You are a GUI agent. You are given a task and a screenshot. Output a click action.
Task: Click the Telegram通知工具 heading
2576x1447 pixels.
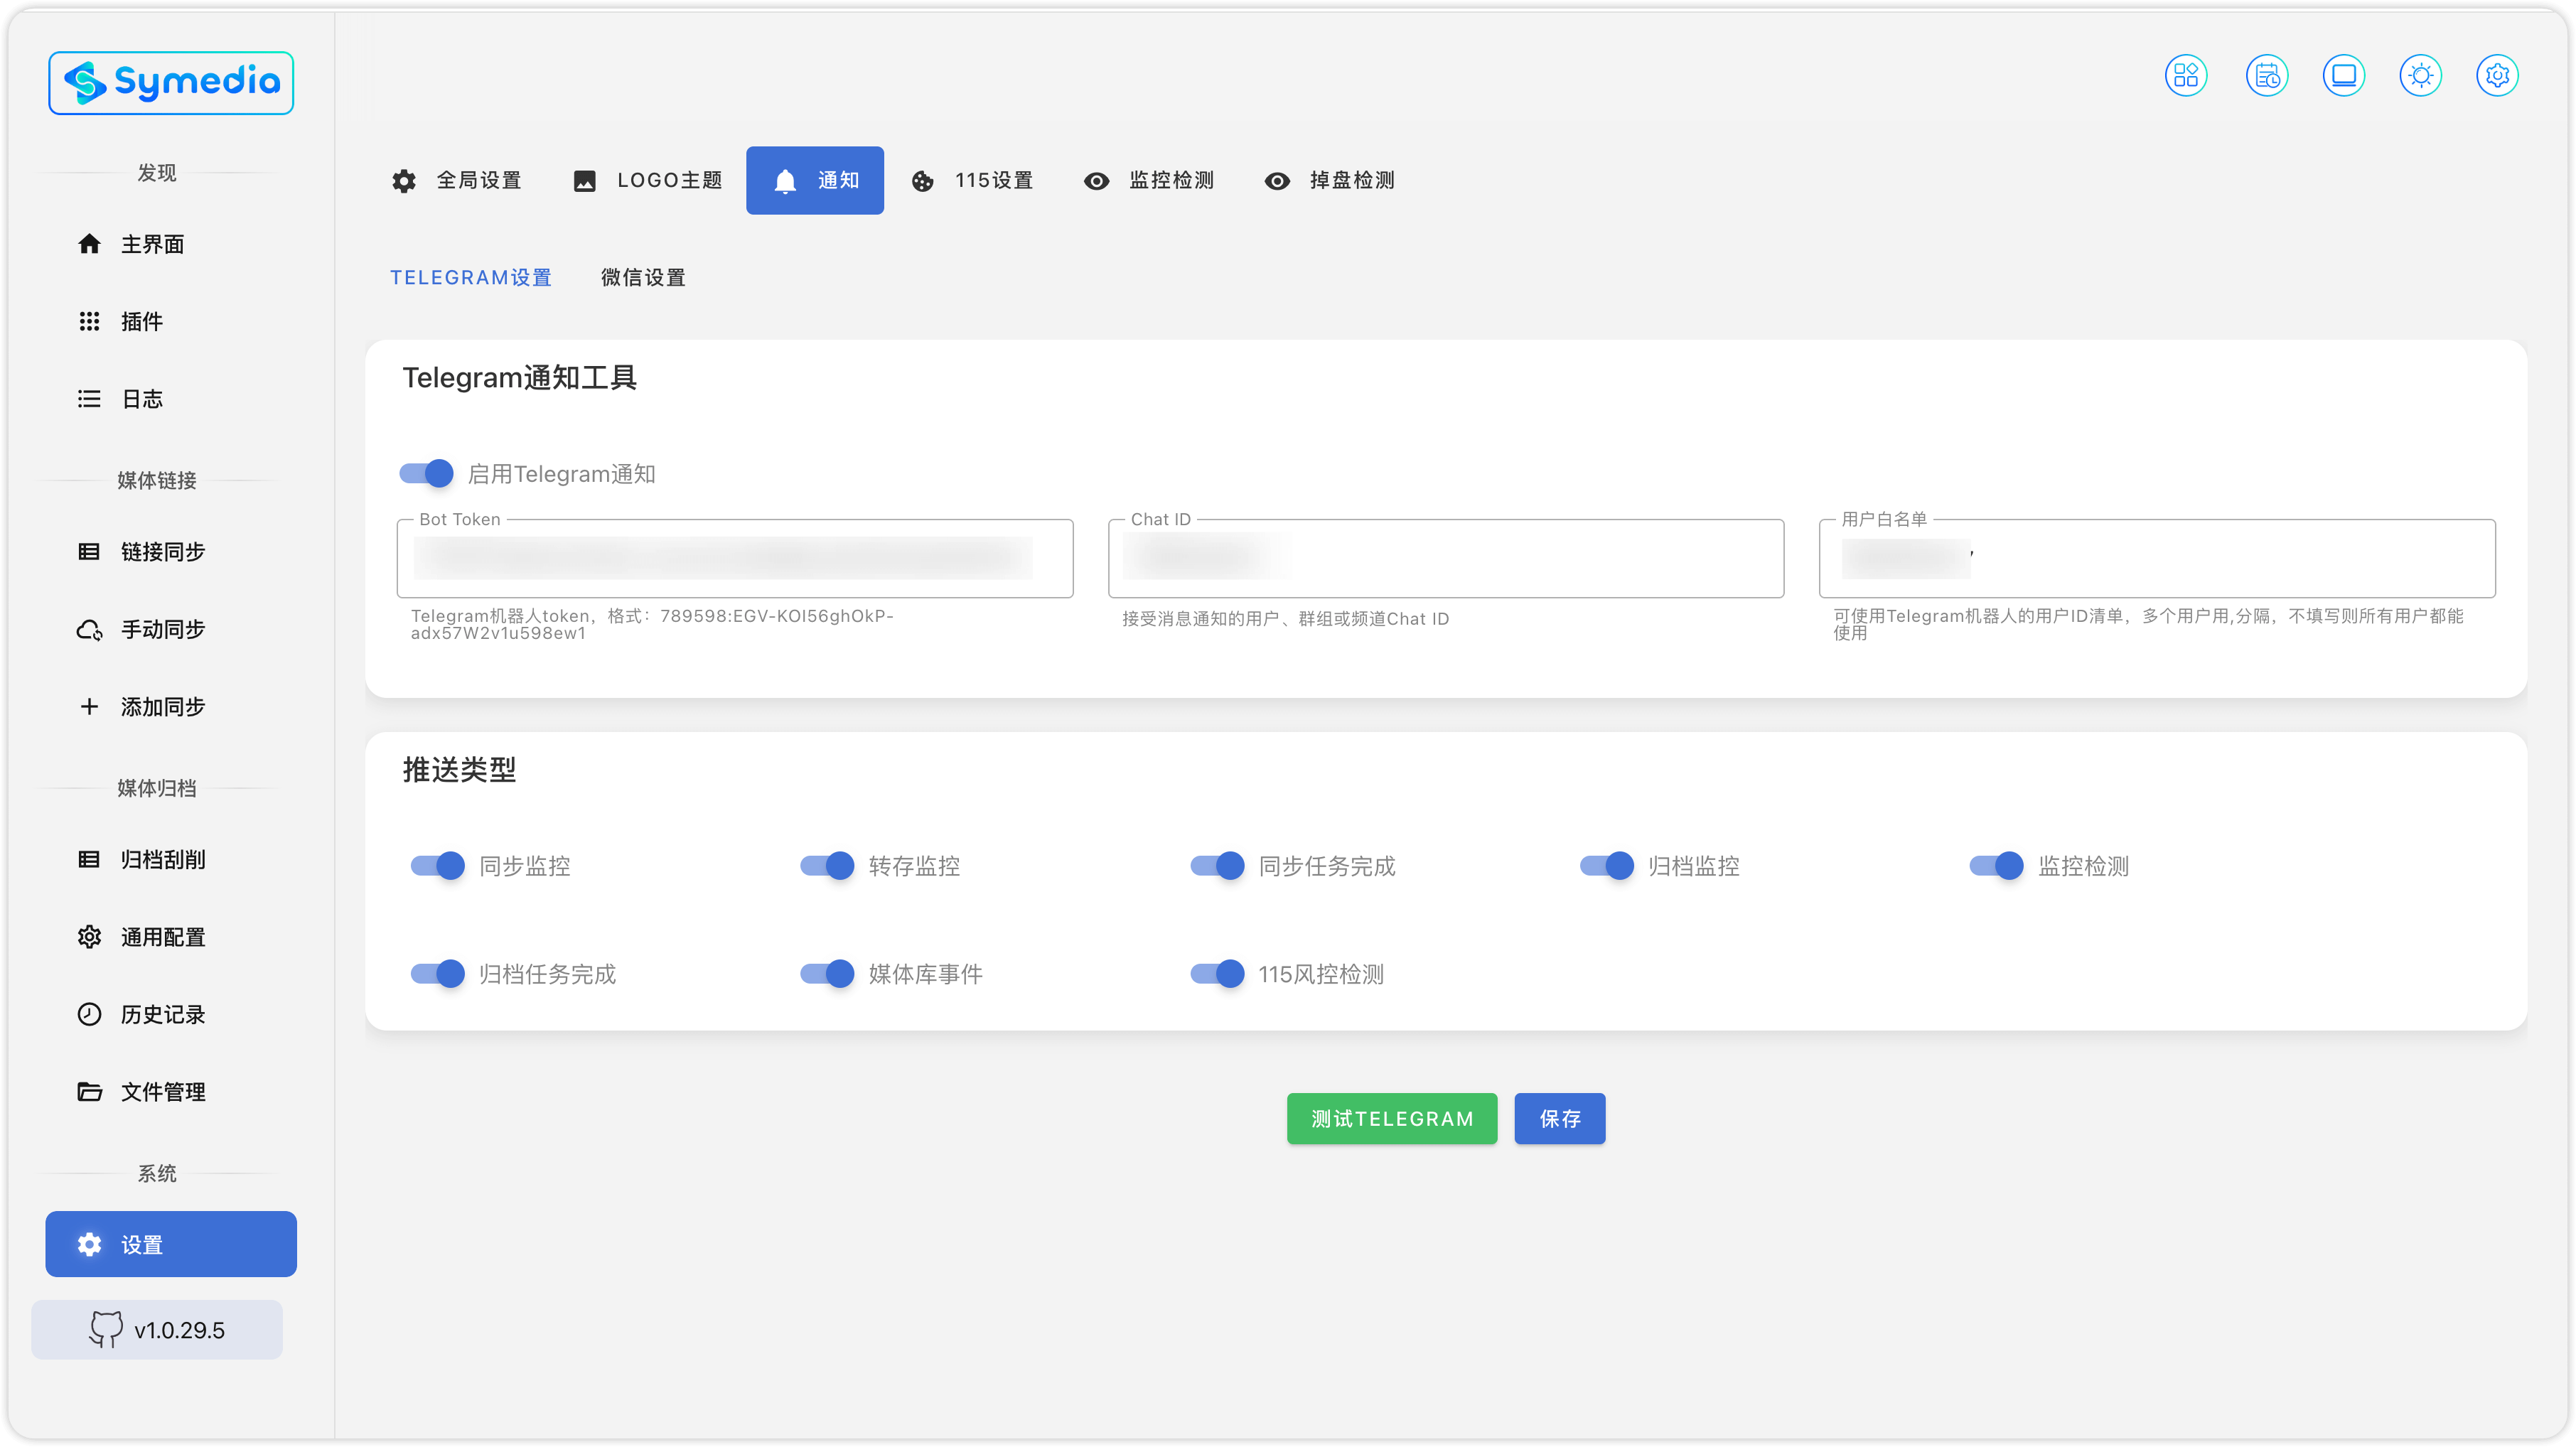[x=519, y=378]
